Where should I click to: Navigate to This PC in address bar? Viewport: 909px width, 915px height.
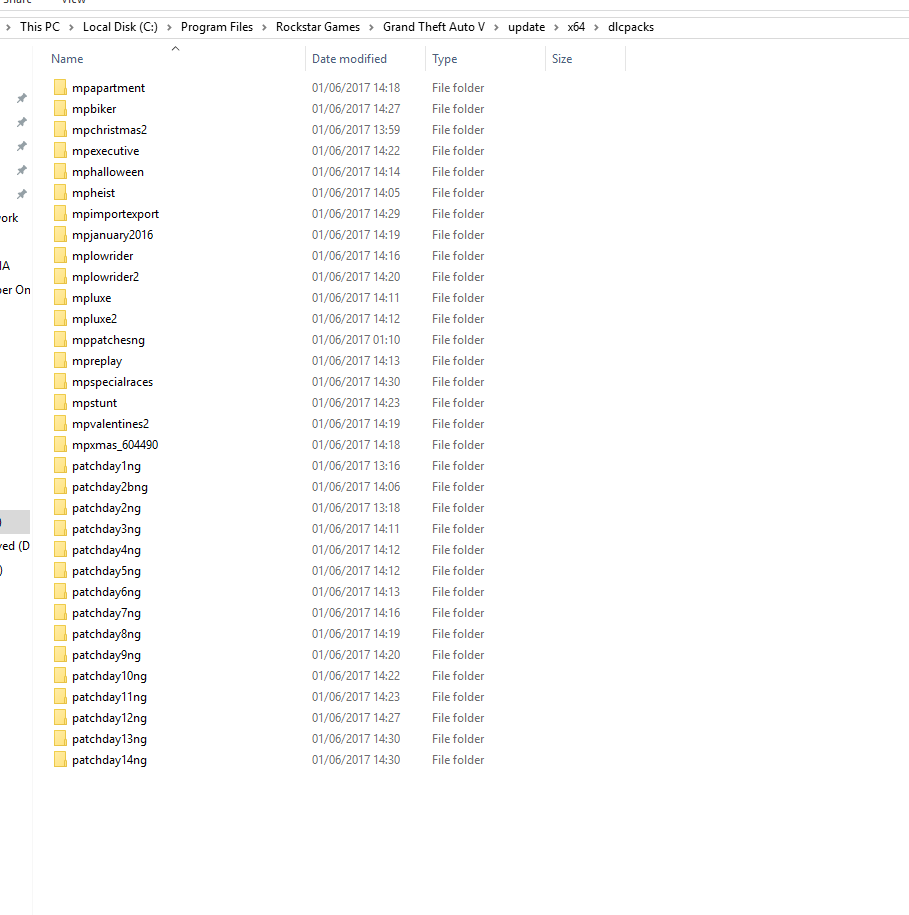(x=40, y=27)
